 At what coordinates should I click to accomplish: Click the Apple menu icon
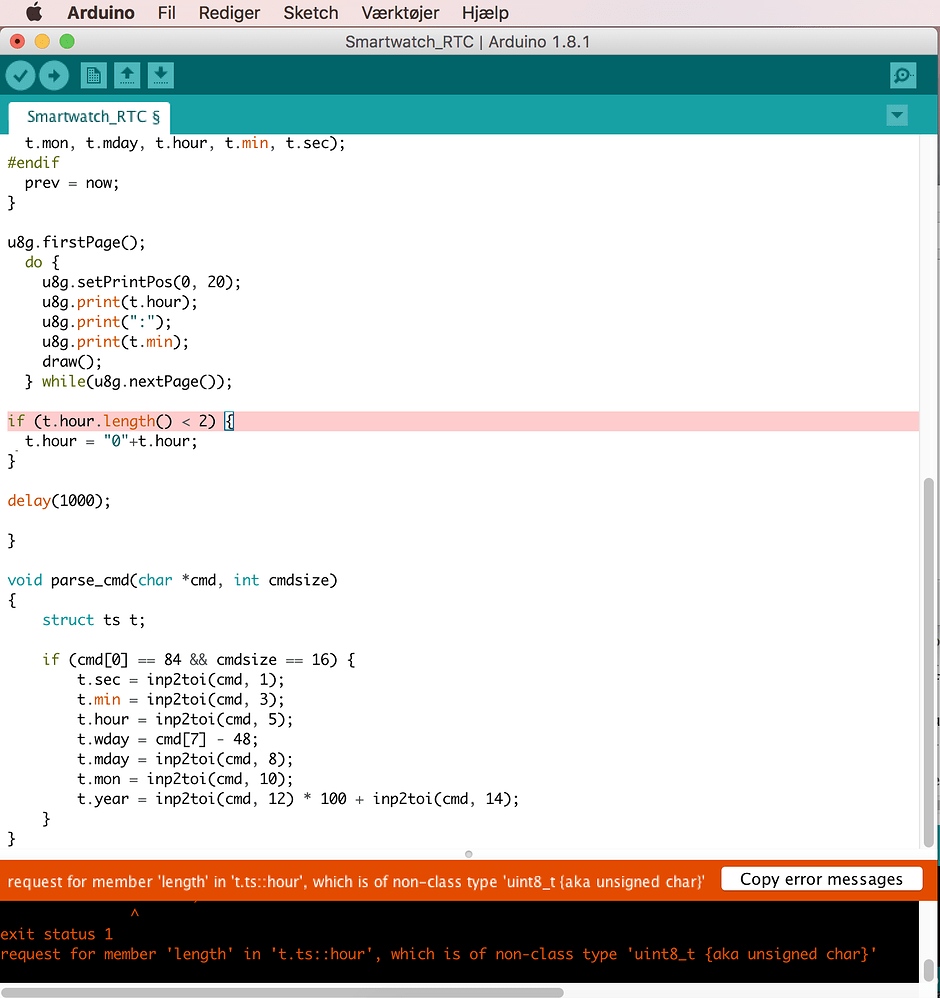33,13
